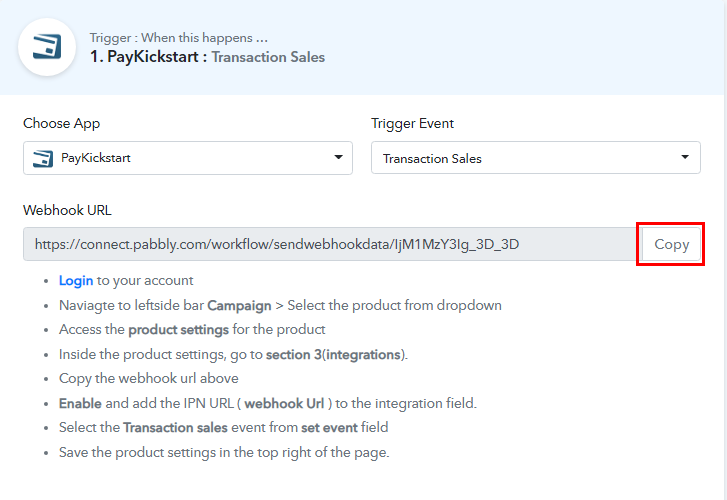Click the 'Webhook URL' label
727x500 pixels.
click(67, 210)
